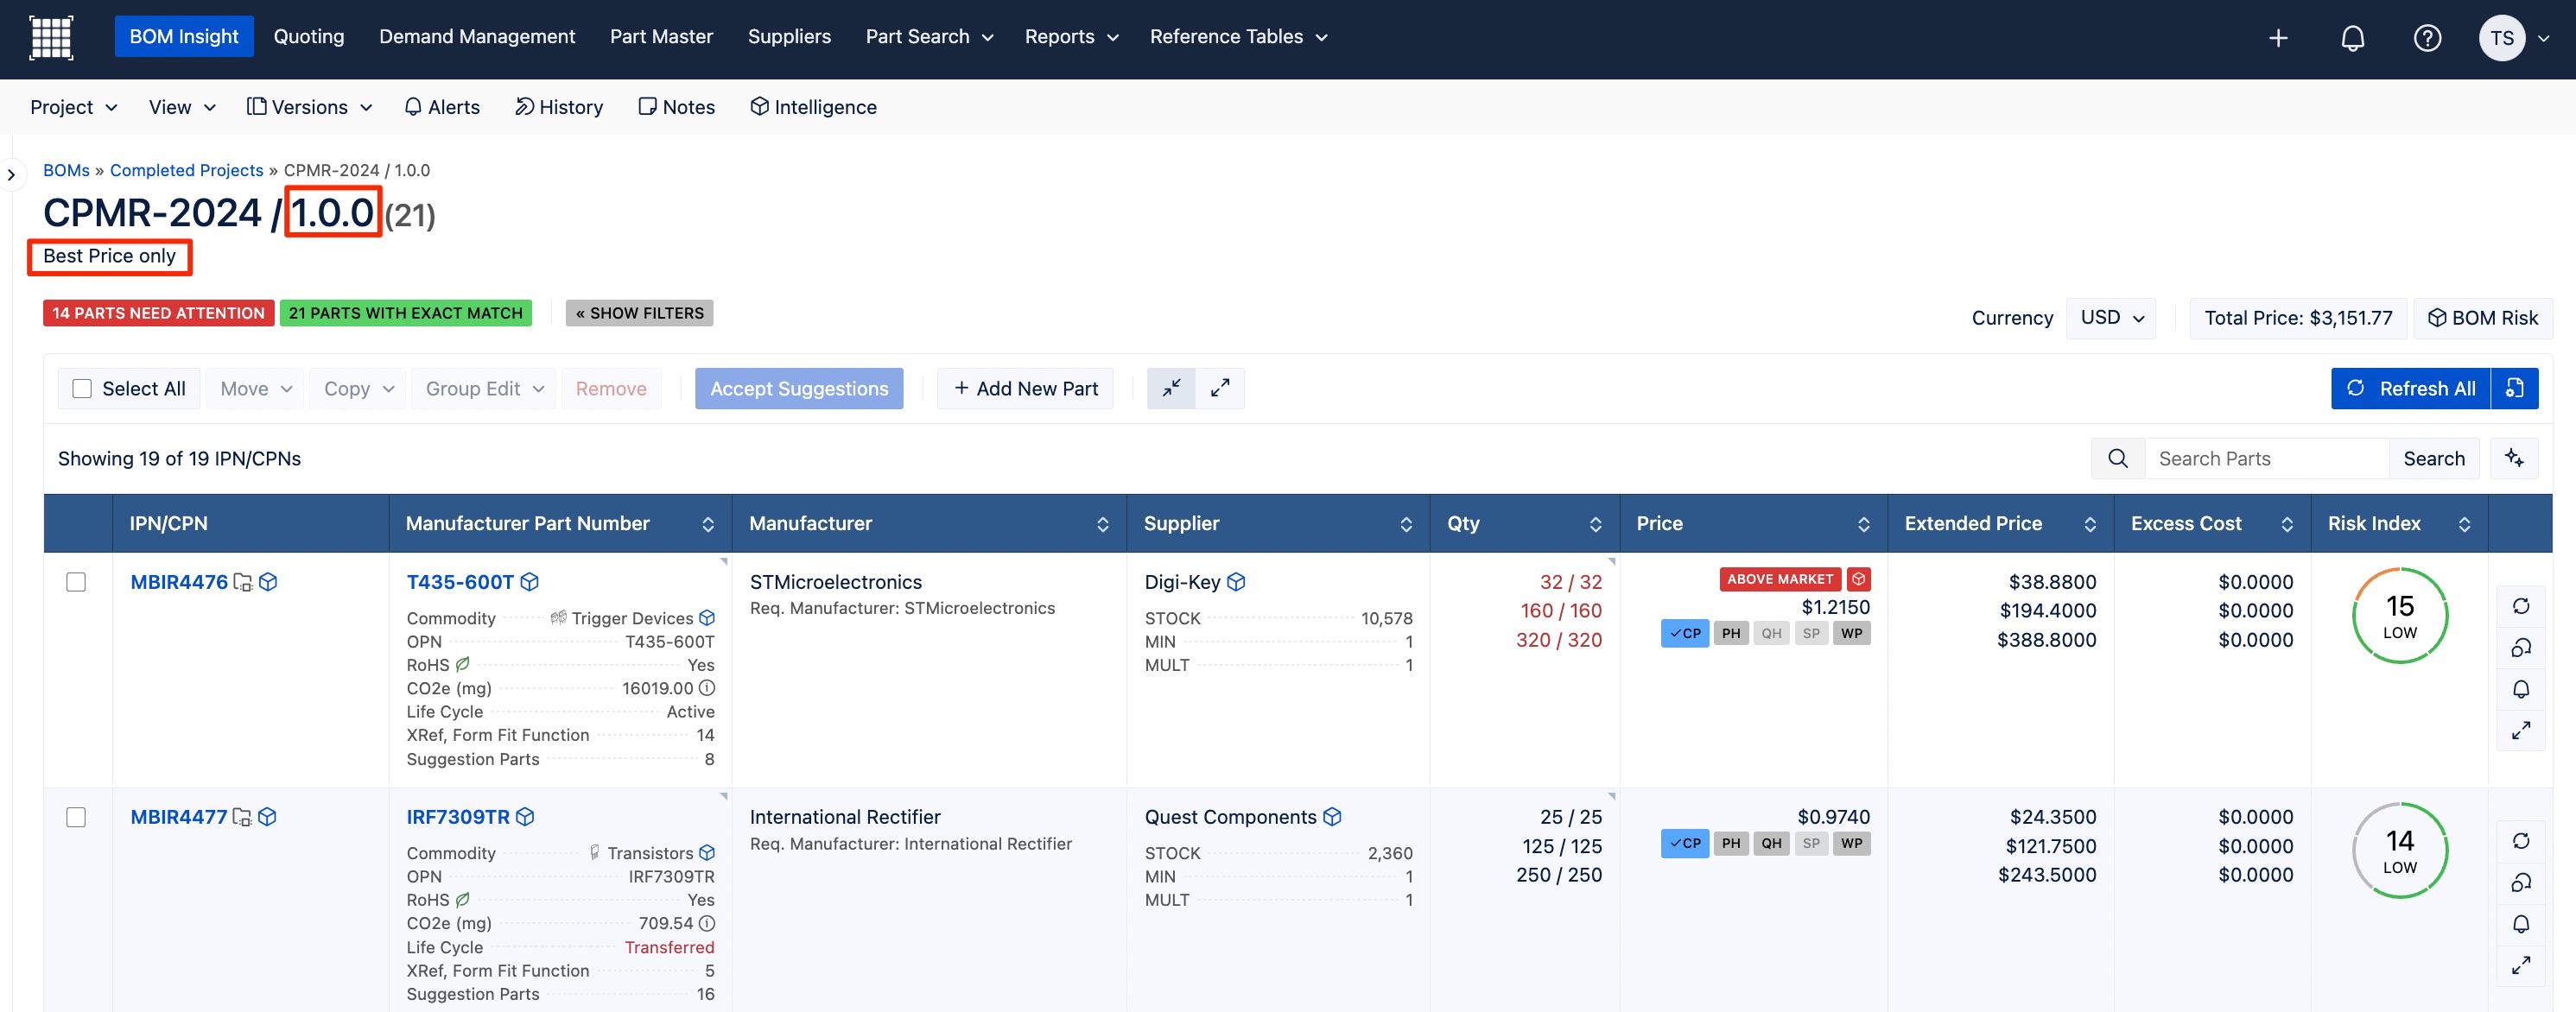The image size is (2576, 1012).
Task: Open the Move dropdown
Action: [x=256, y=388]
